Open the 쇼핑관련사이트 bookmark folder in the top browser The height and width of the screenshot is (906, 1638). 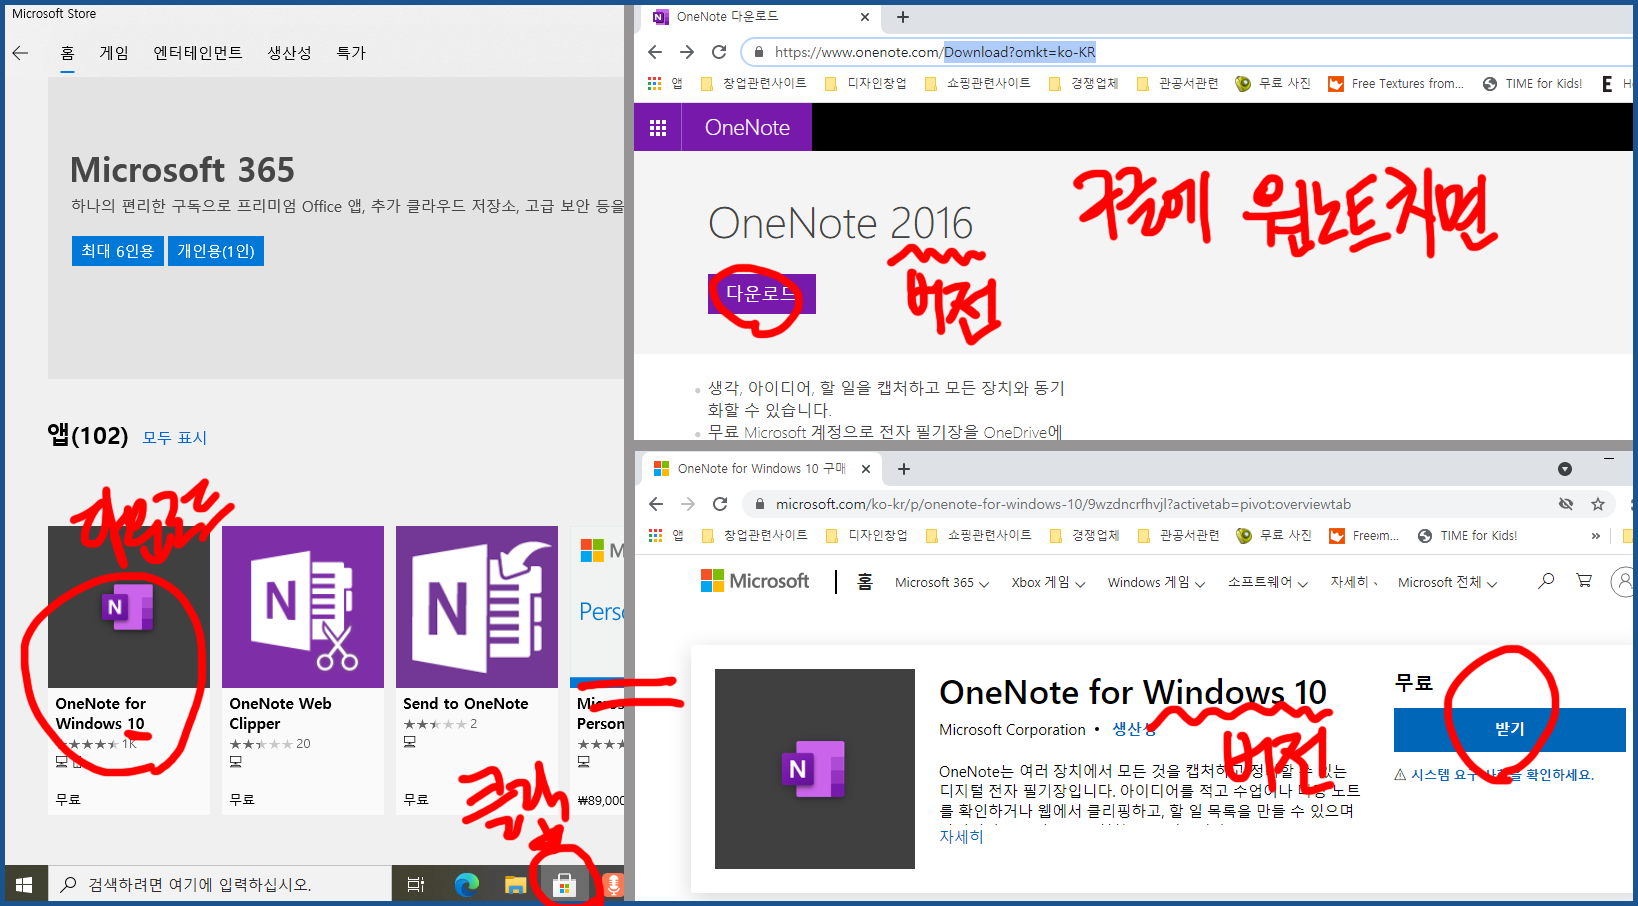coord(978,84)
